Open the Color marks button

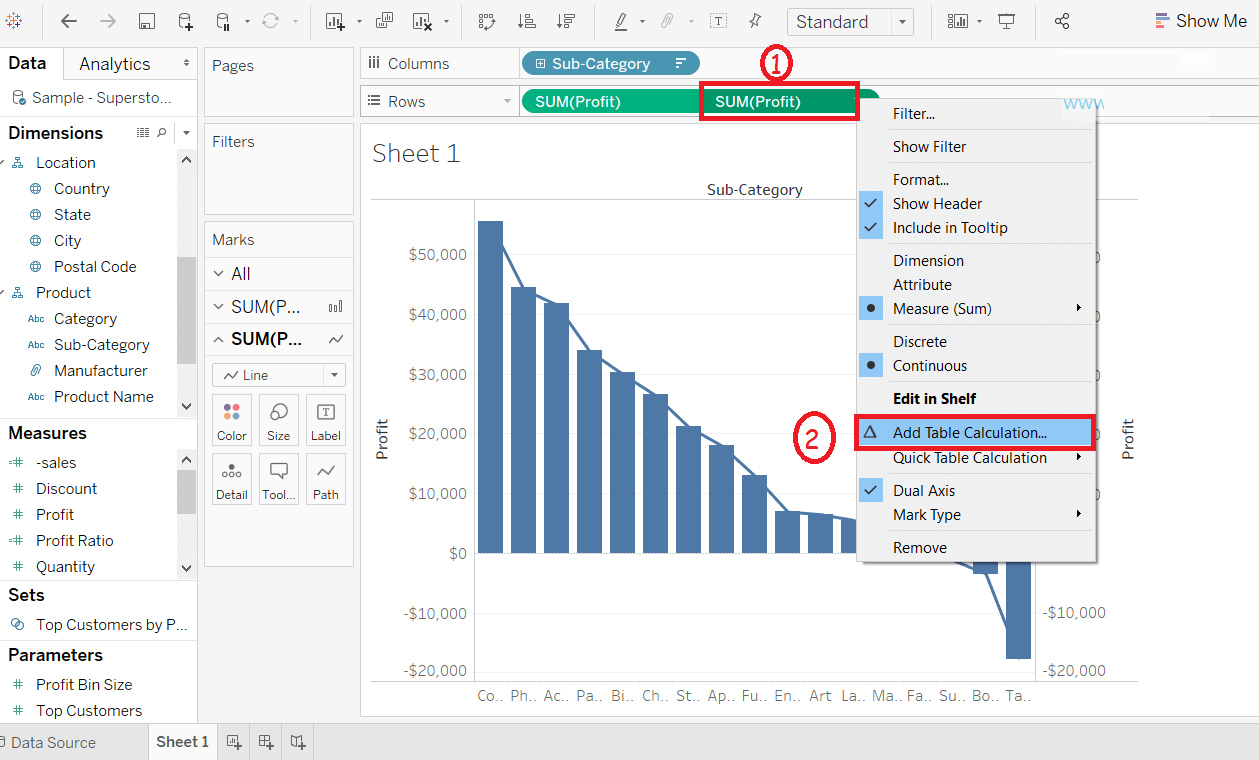point(232,421)
